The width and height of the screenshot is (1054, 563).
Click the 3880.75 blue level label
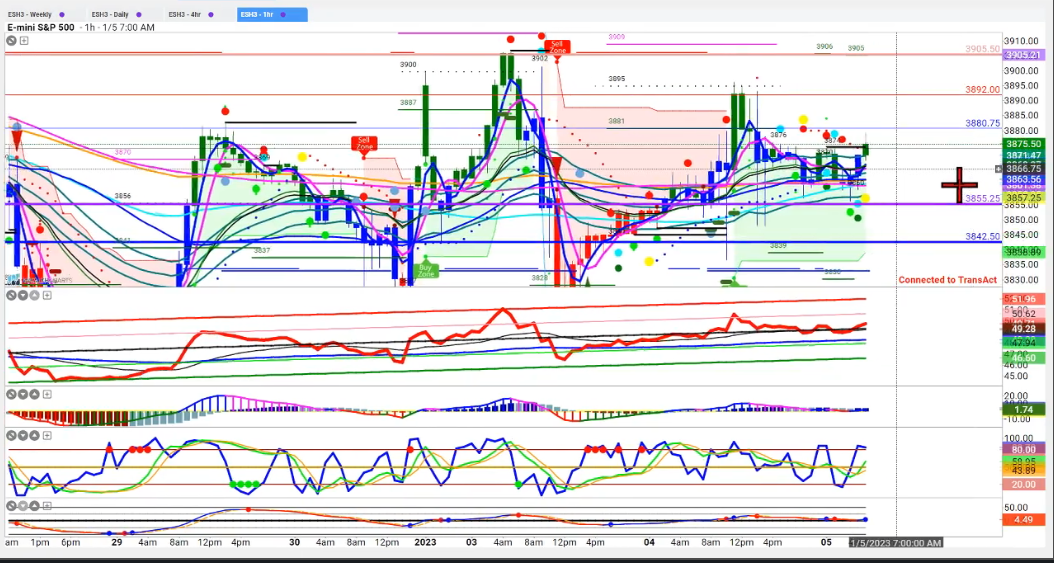pos(983,124)
